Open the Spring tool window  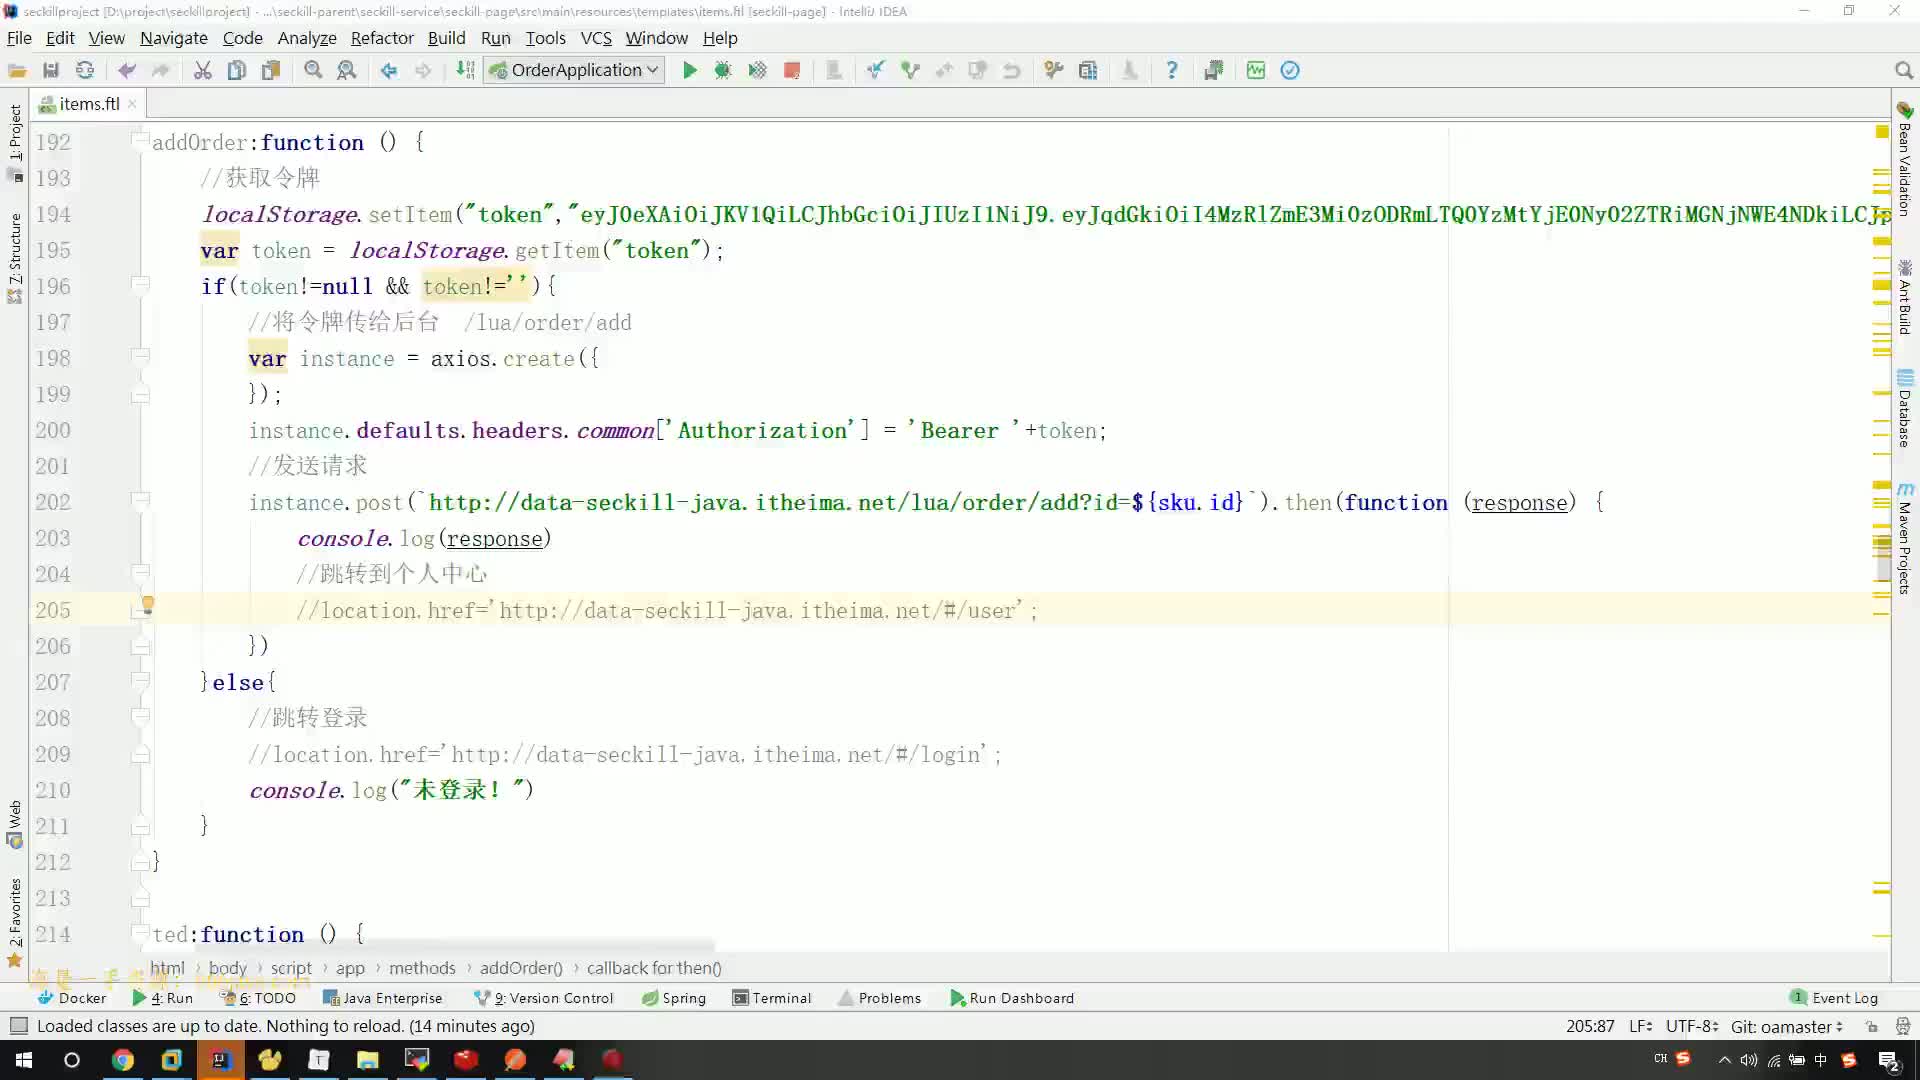[675, 998]
